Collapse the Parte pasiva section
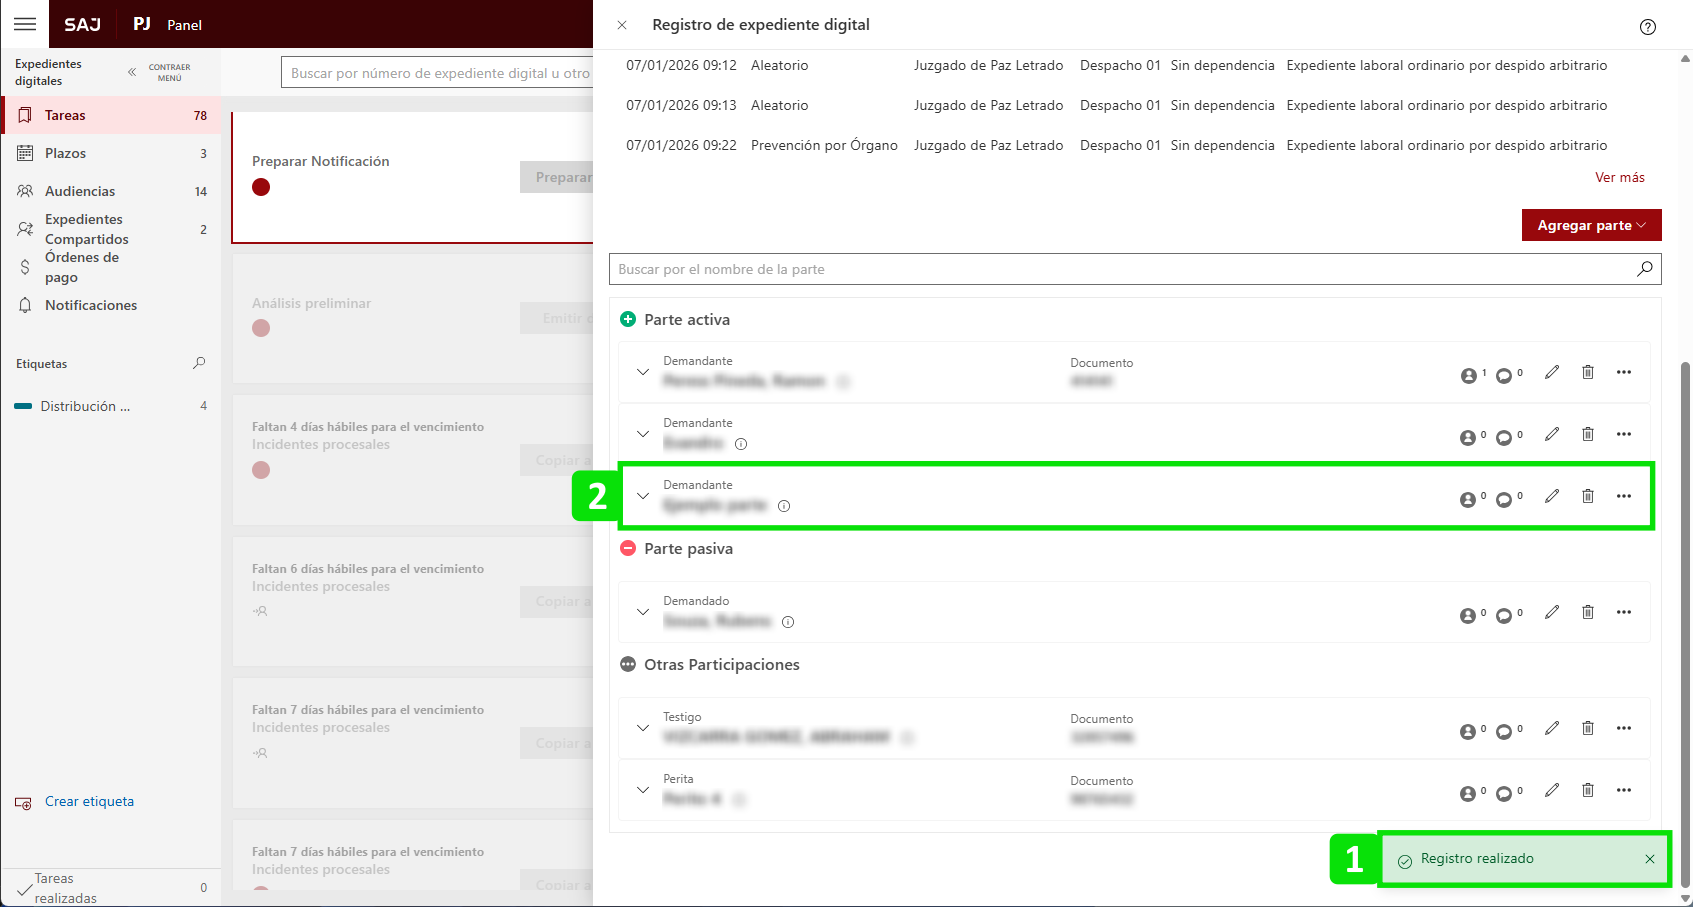This screenshot has width=1693, height=907. (x=628, y=549)
